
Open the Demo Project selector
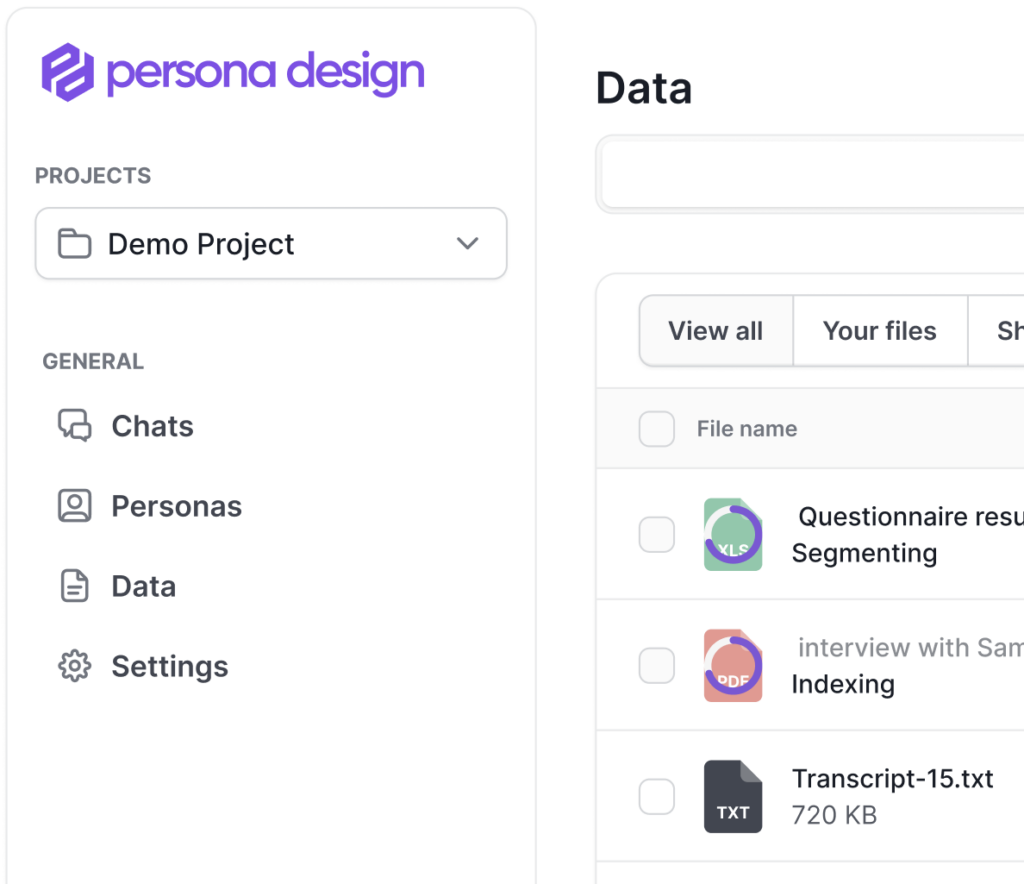coord(270,244)
